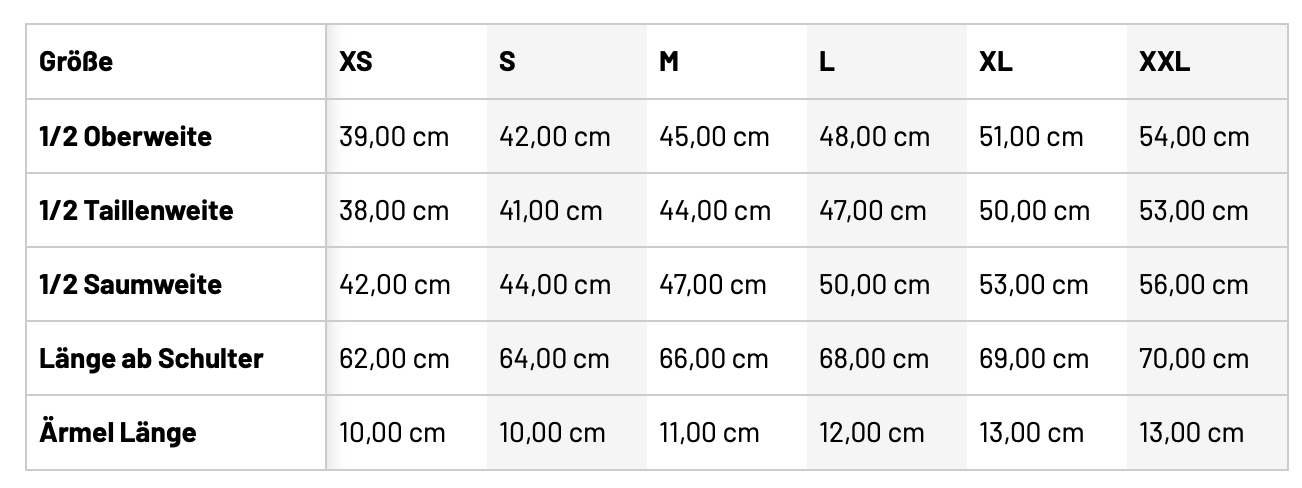Click the XXL column header

[x=1164, y=62]
